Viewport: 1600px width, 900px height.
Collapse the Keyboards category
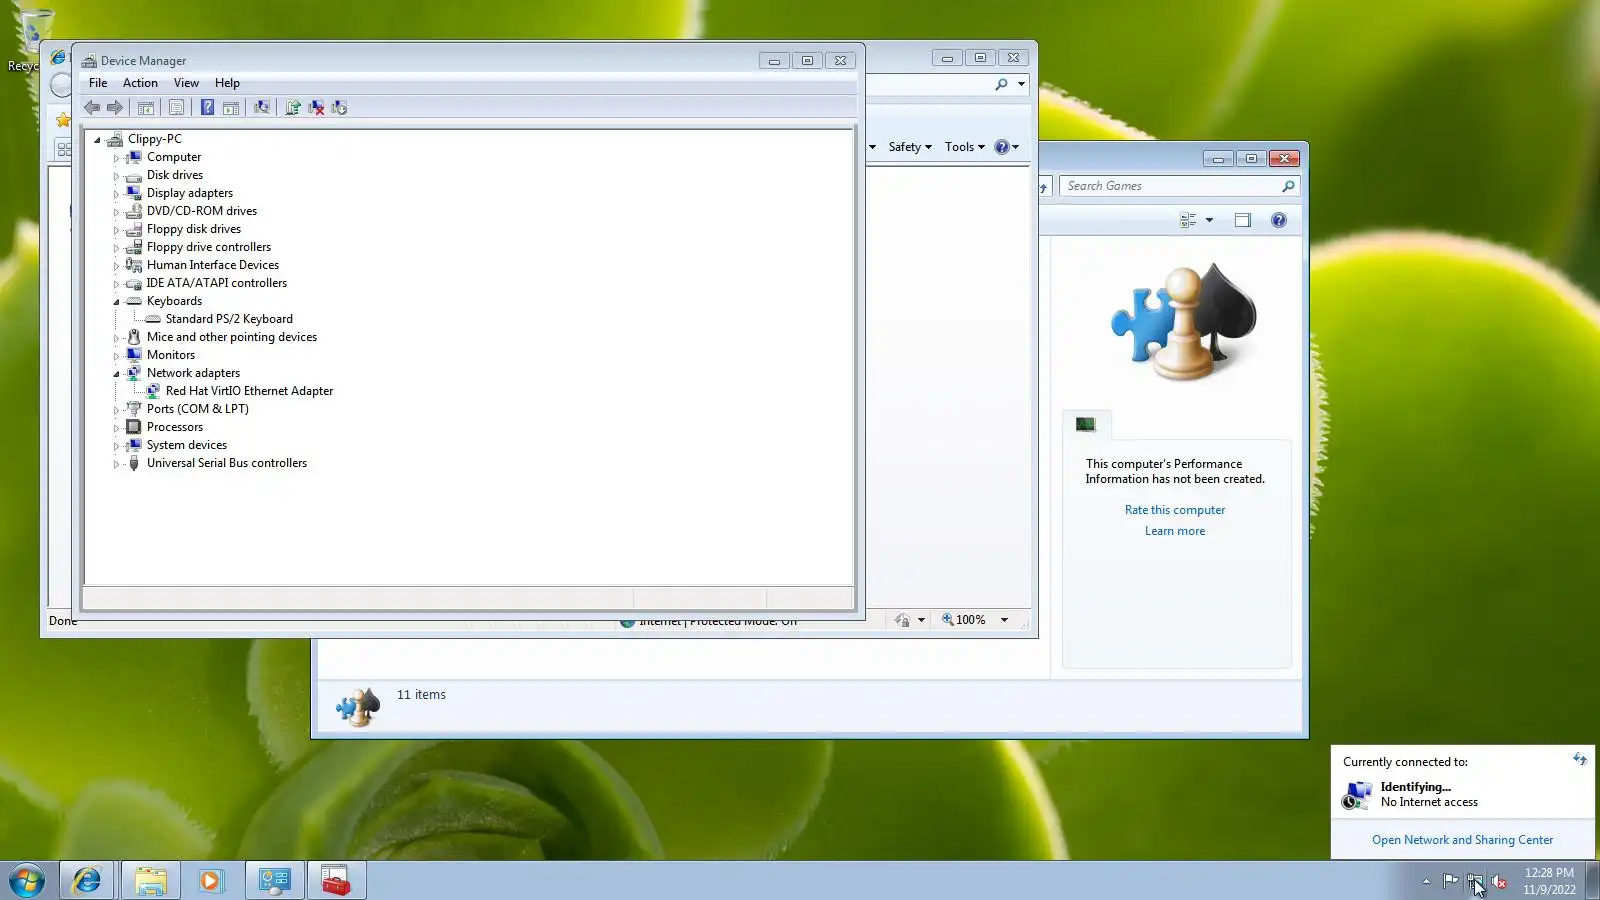116,302
